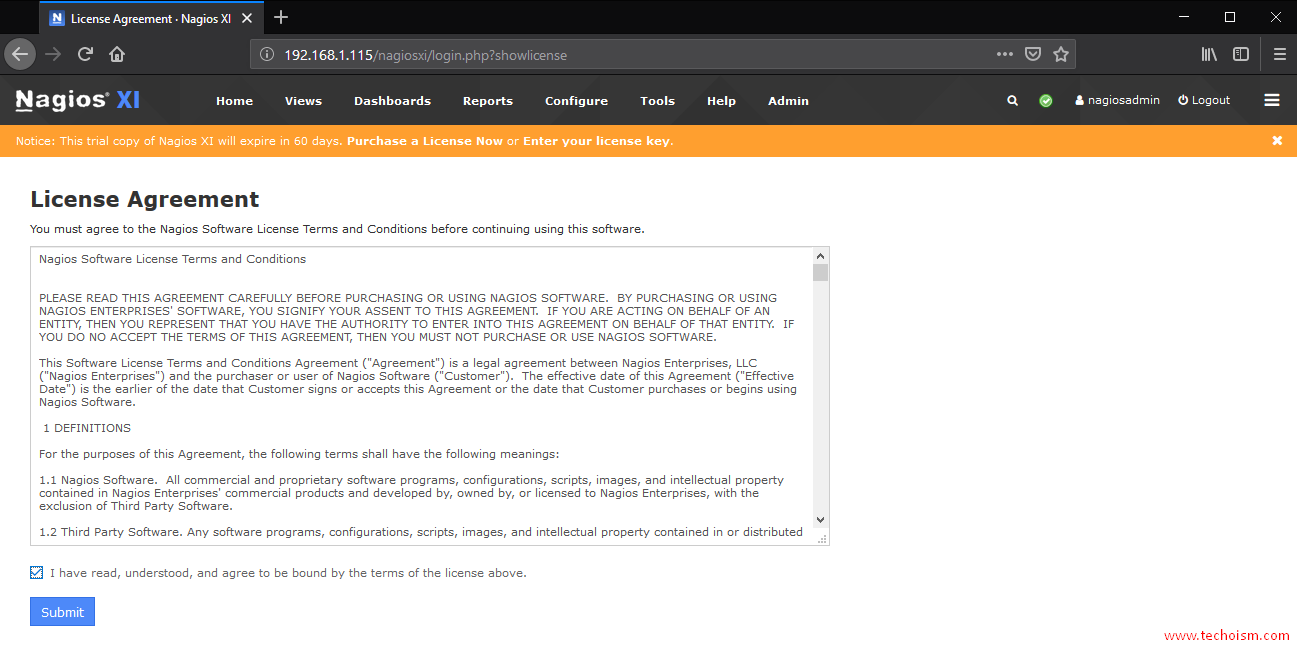This screenshot has height=648, width=1297.
Task: Open the Reports menu
Action: click(x=488, y=101)
